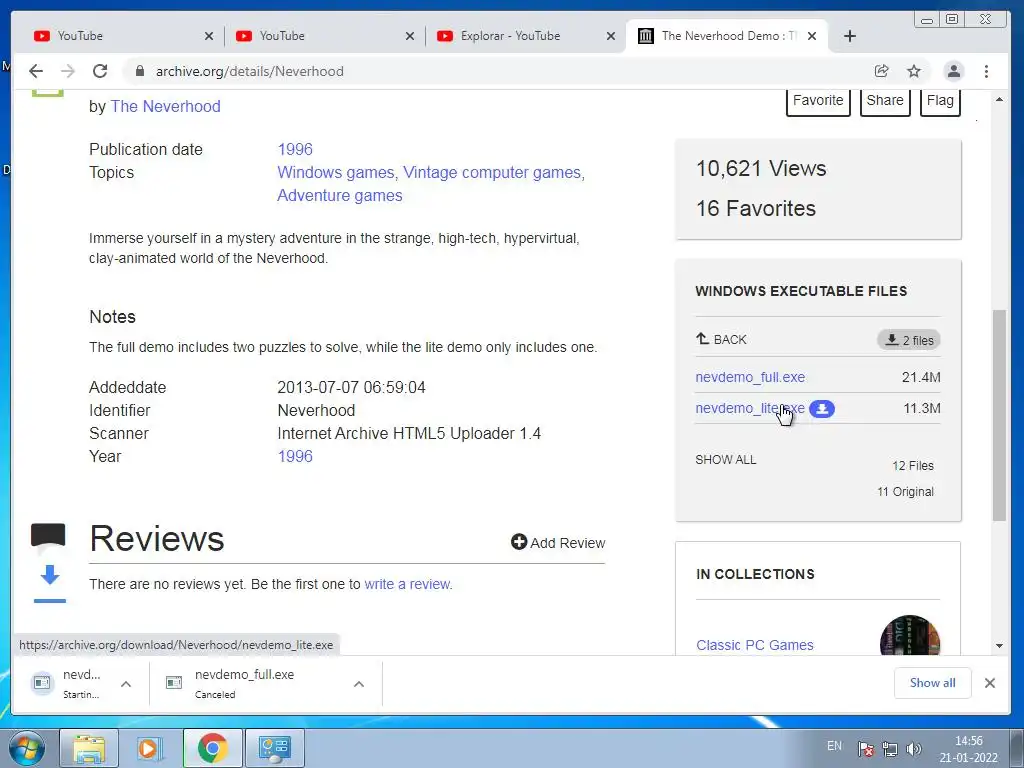Click Add Review

(x=558, y=543)
